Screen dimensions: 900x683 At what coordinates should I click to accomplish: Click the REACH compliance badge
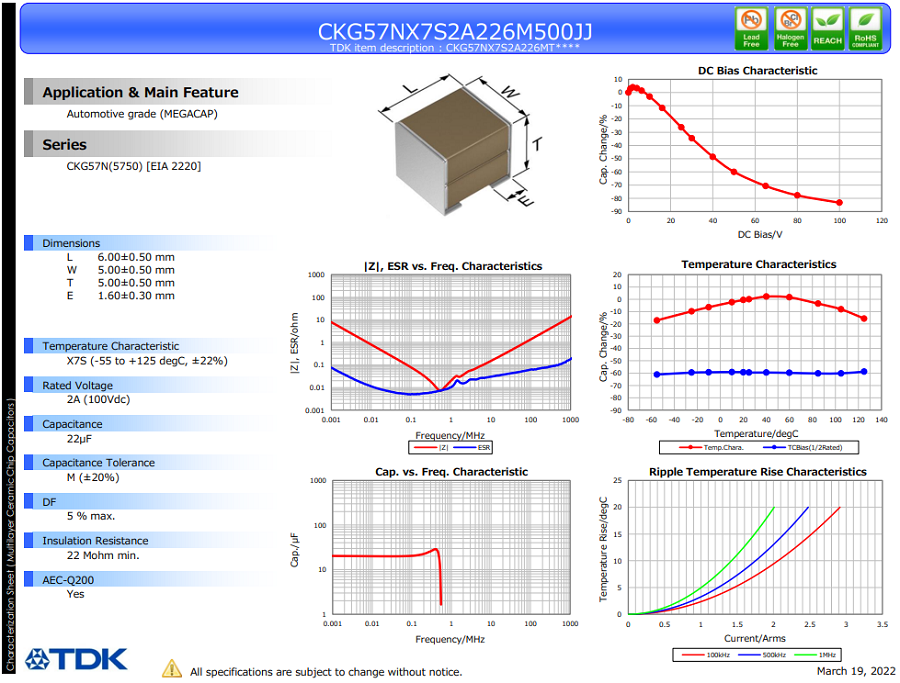[x=828, y=29]
